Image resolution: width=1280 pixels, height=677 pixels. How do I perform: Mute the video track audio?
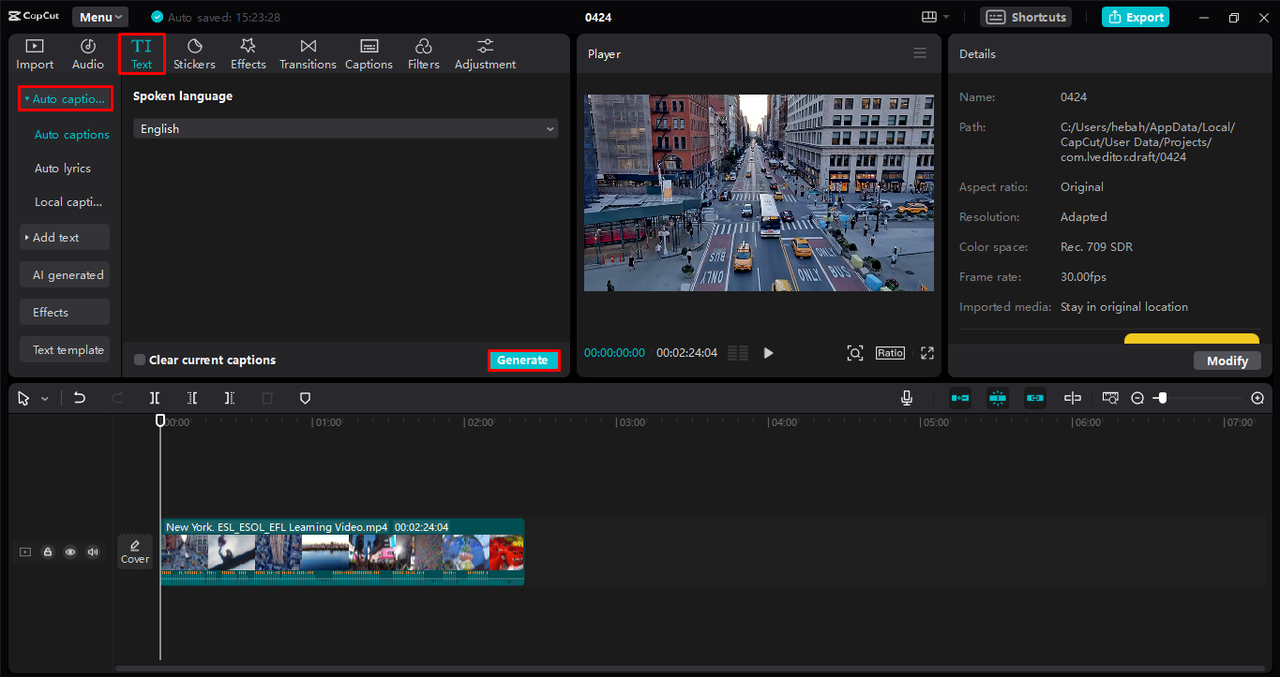[93, 552]
